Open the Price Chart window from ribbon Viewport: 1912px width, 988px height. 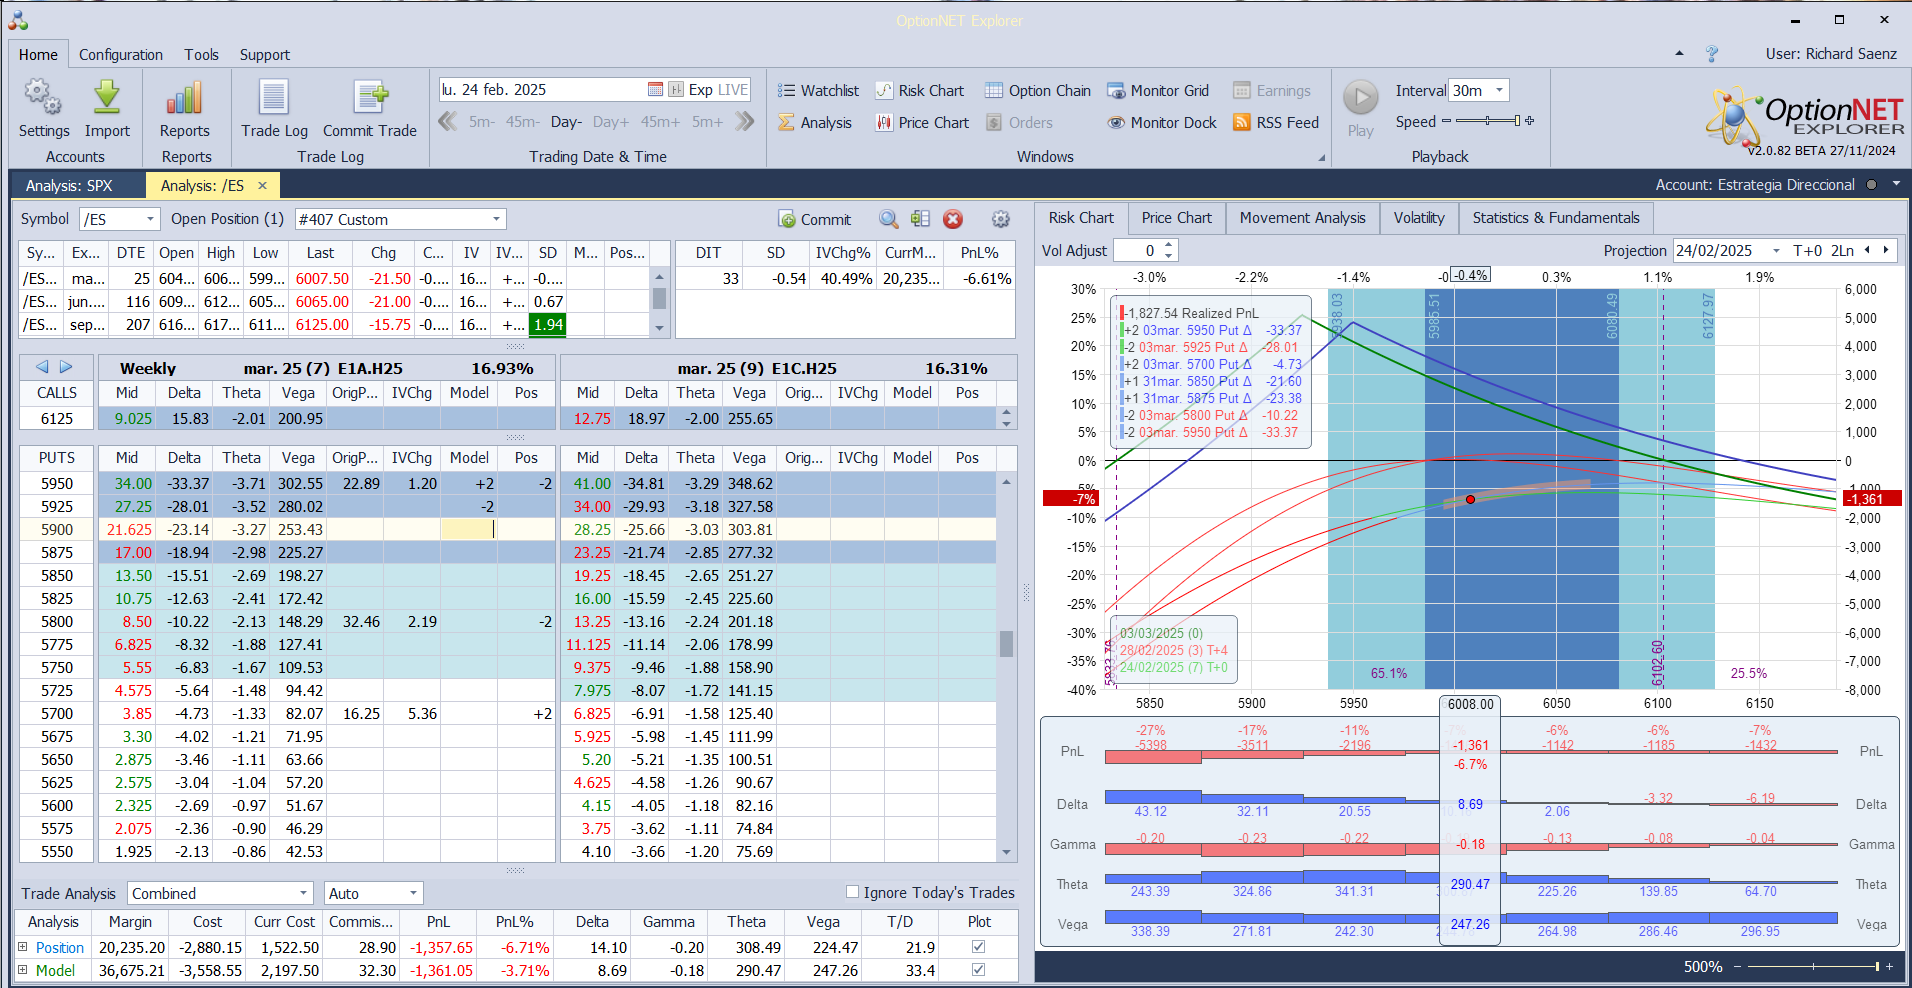pos(922,123)
